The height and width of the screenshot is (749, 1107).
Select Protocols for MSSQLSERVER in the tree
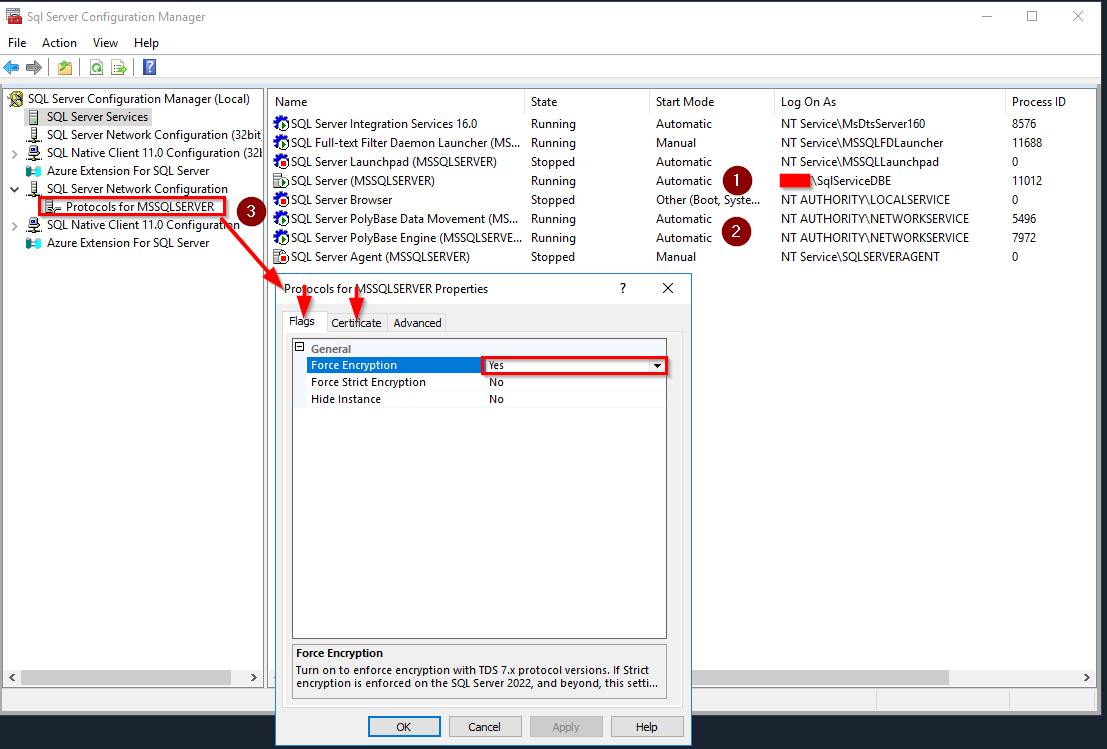click(x=137, y=206)
